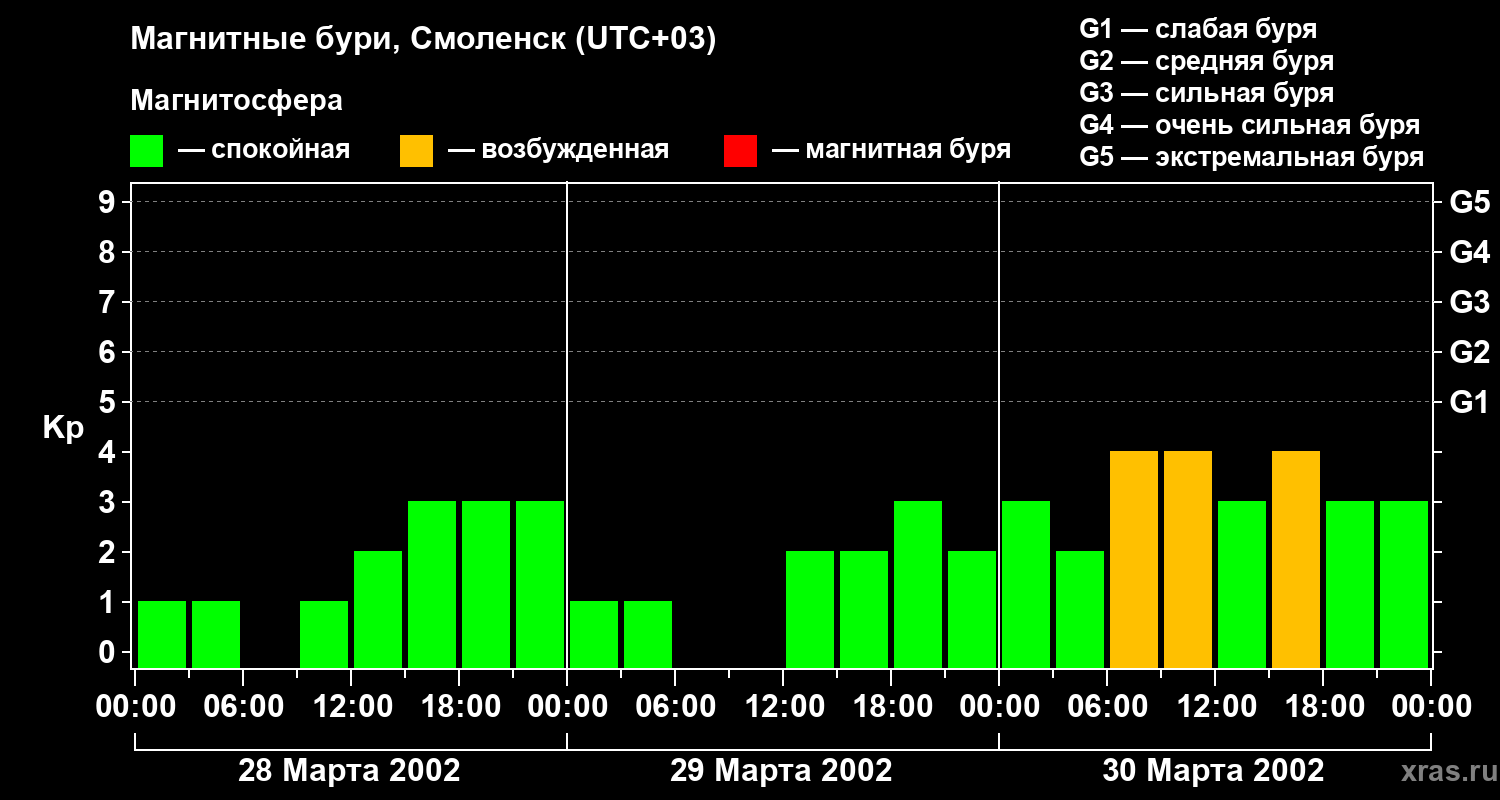The height and width of the screenshot is (800, 1500).
Task: Click the first orange bar on 30 March
Action: tap(1134, 560)
